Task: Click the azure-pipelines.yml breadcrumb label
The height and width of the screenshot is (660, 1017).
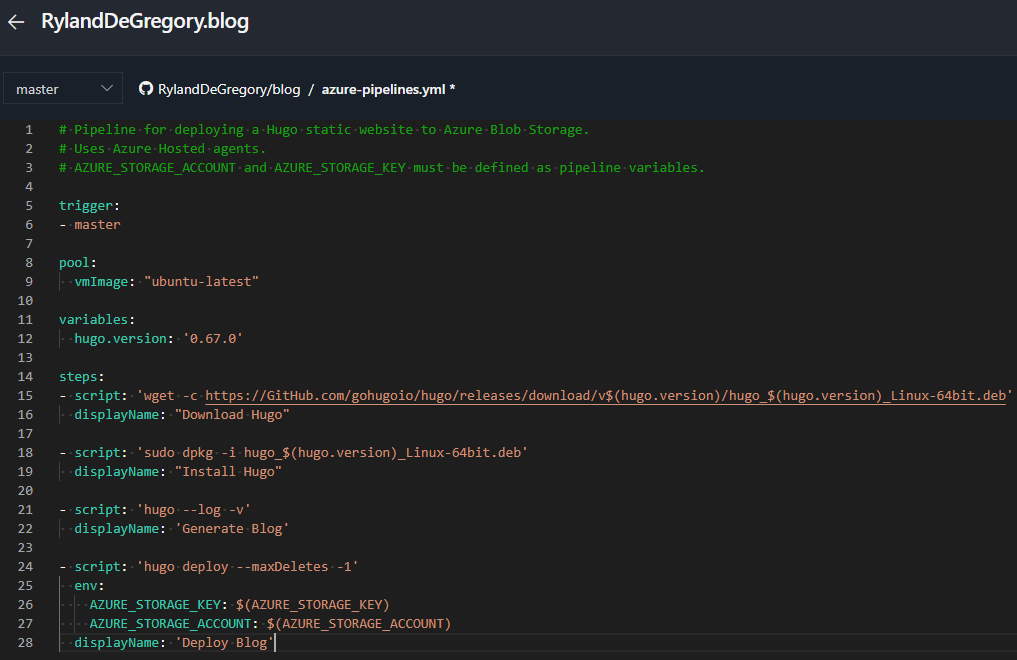Action: click(x=384, y=89)
